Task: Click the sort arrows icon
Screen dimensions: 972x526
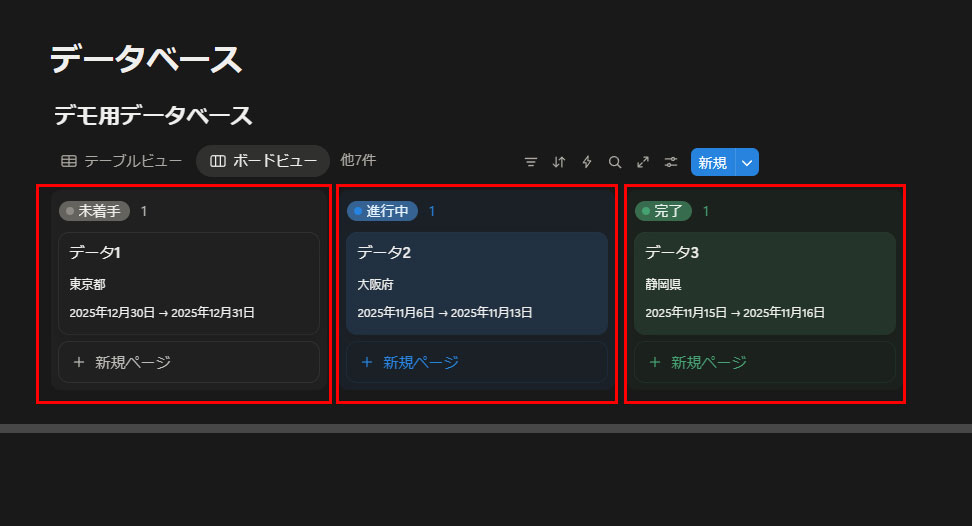Action: point(559,162)
